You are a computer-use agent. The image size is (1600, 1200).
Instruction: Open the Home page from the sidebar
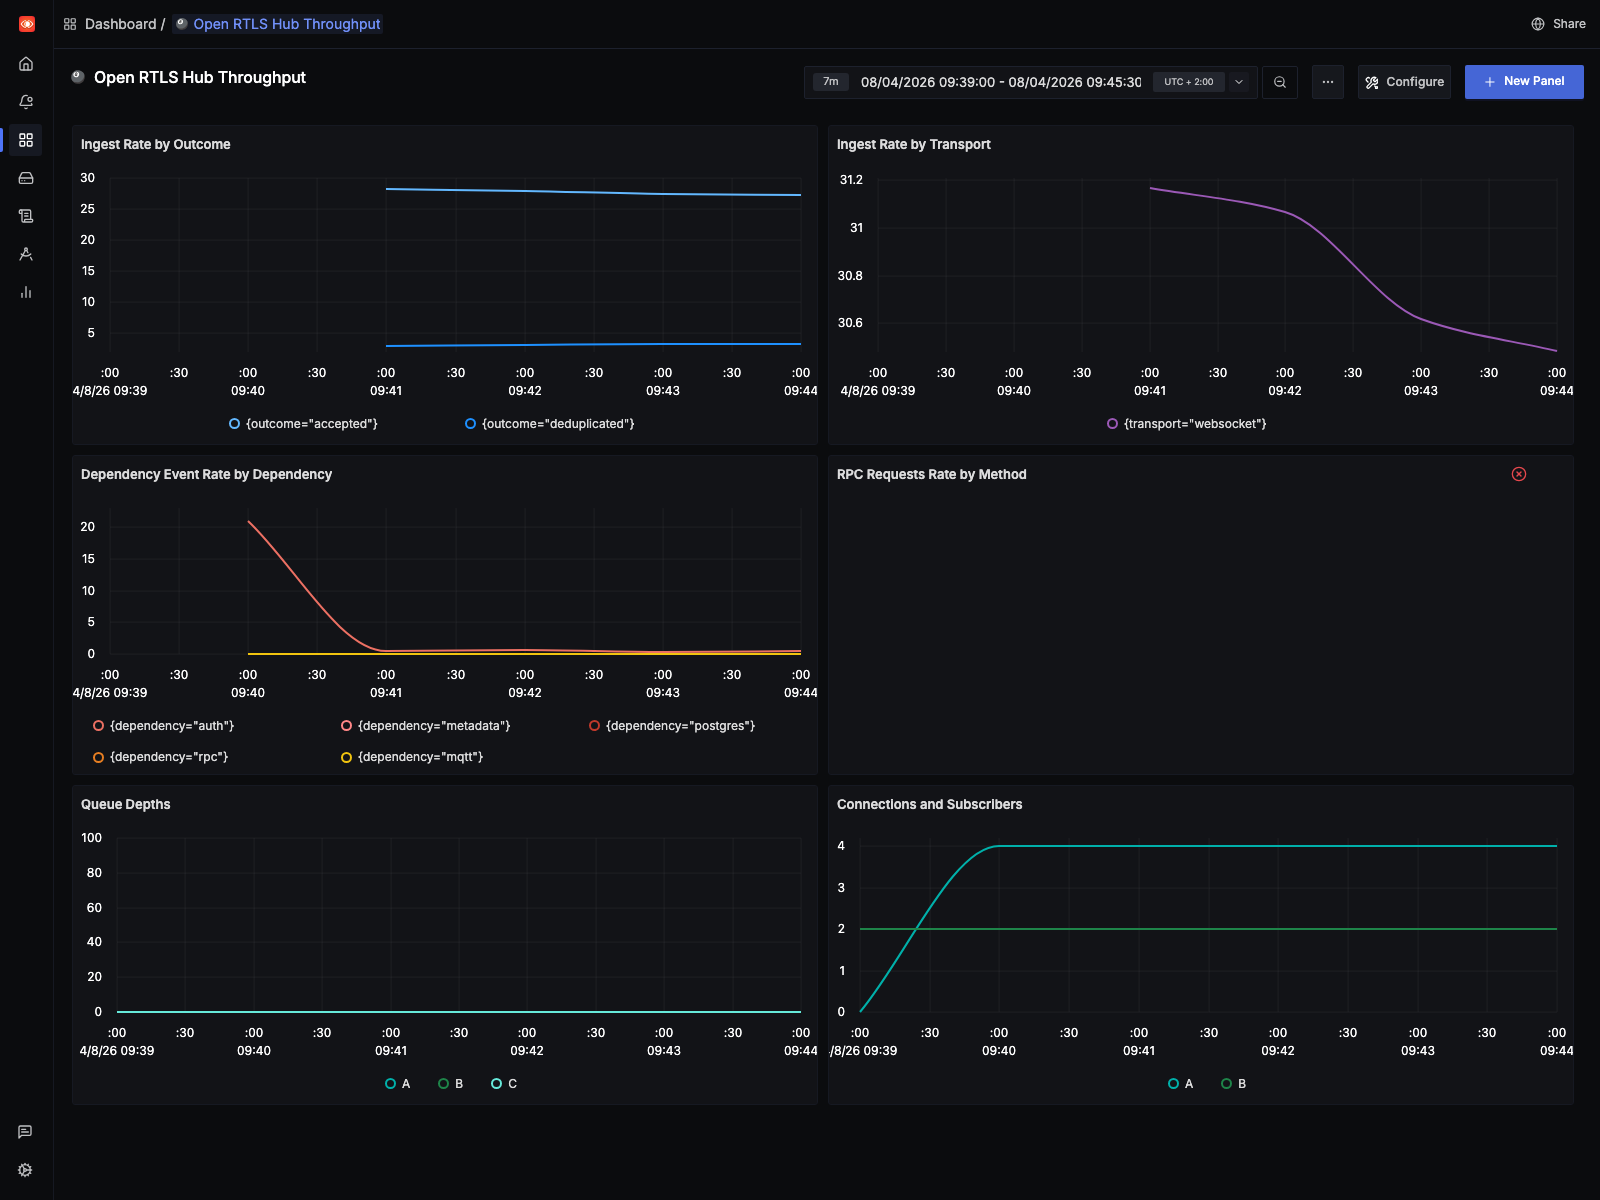(x=25, y=63)
